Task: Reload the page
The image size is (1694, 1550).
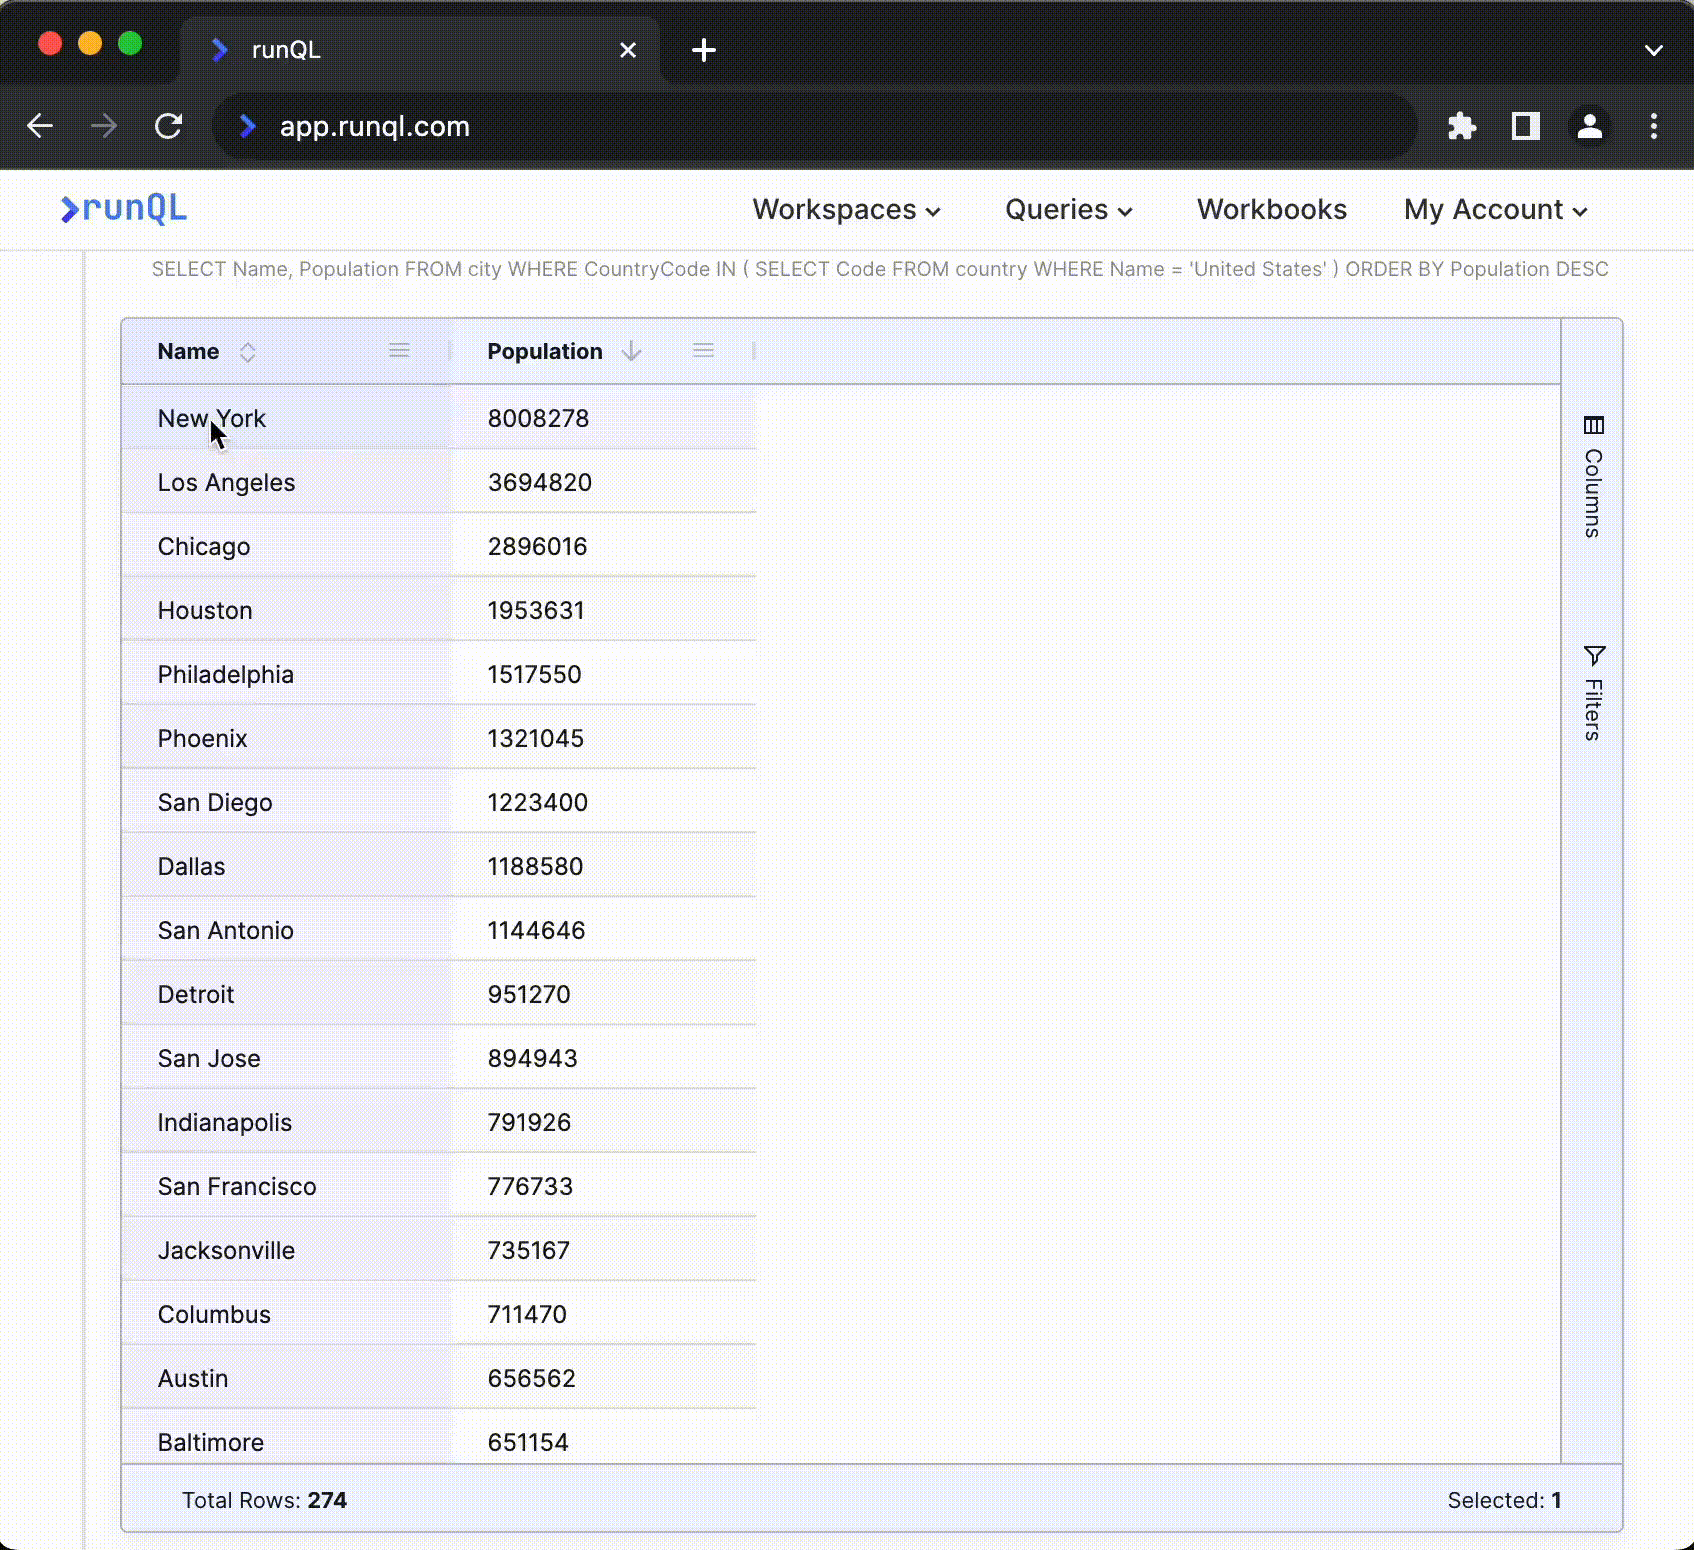Action: pyautogui.click(x=168, y=127)
